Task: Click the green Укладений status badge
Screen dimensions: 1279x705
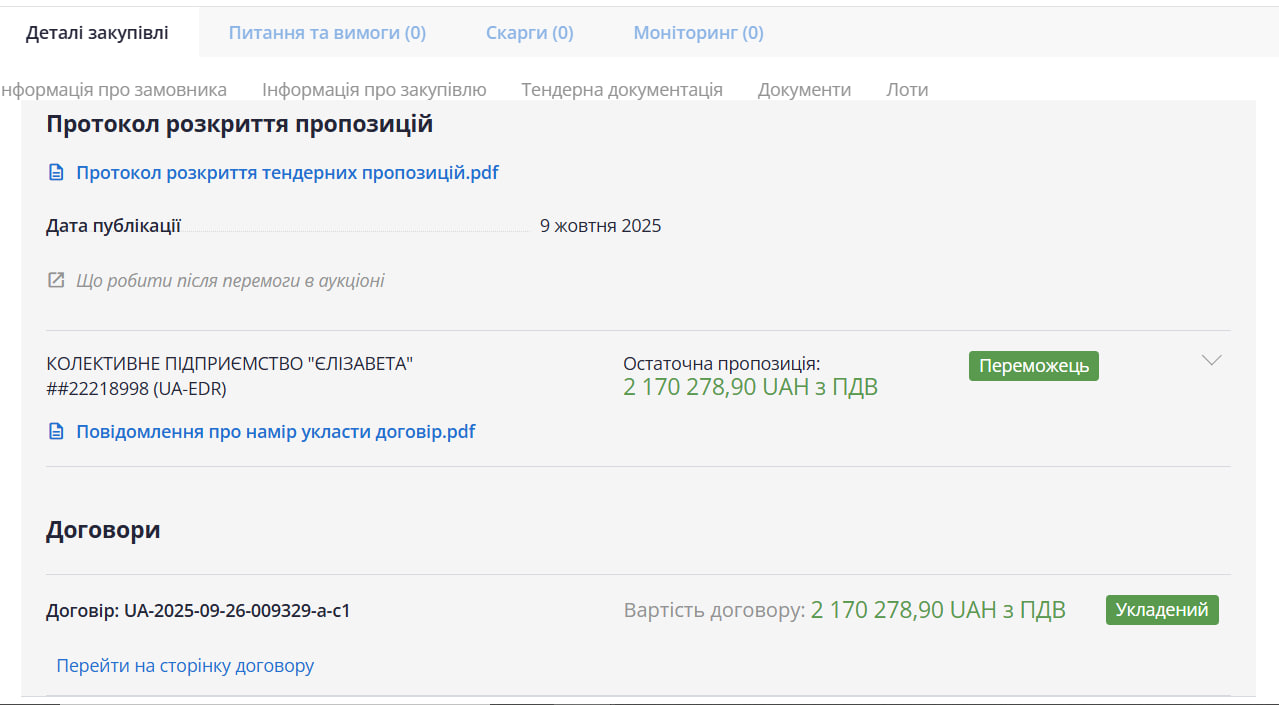Action: point(1161,610)
